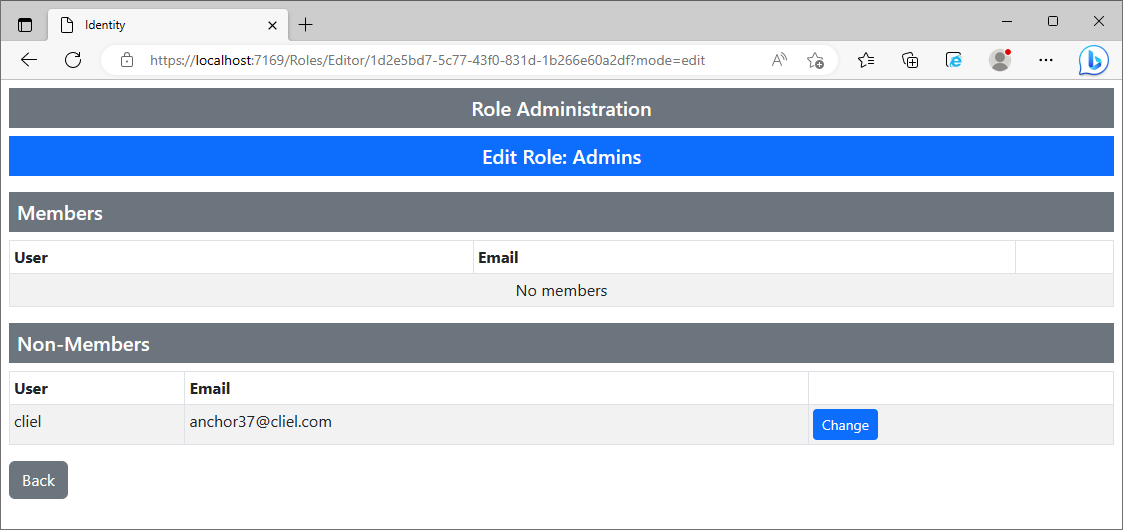Select Members table User column header
1123x530 pixels.
click(241, 258)
